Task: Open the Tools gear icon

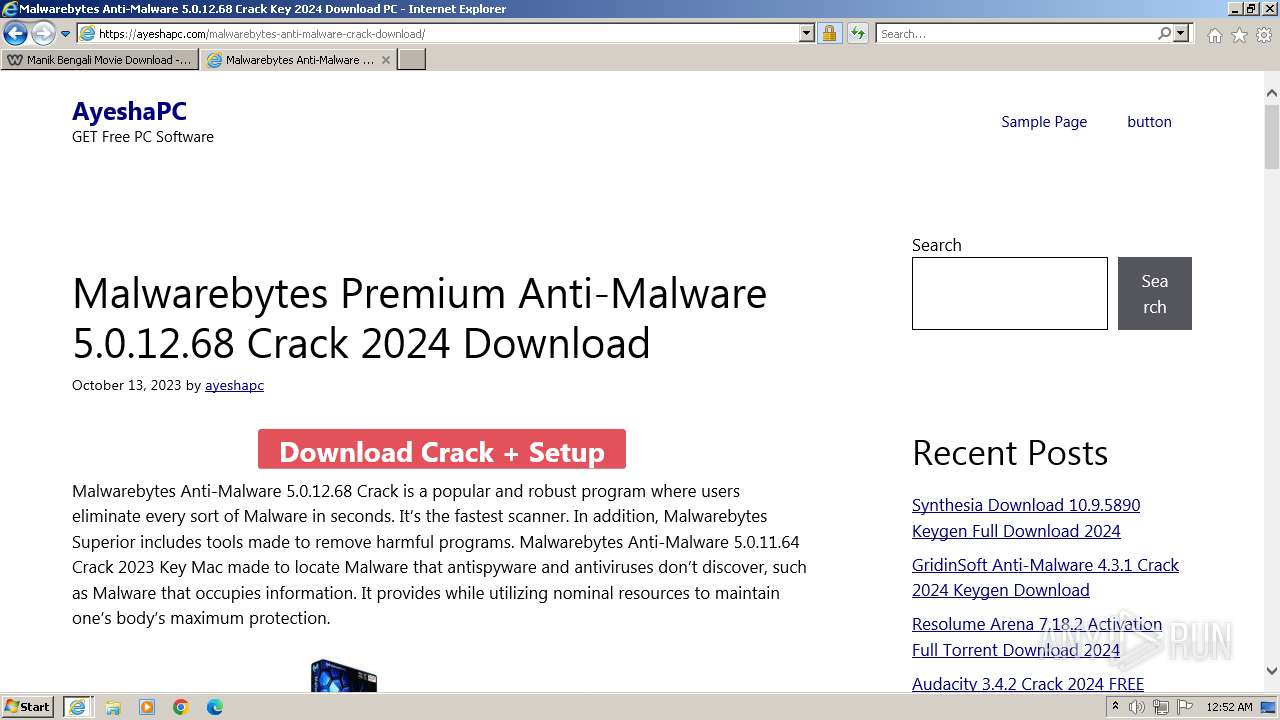Action: [1264, 35]
